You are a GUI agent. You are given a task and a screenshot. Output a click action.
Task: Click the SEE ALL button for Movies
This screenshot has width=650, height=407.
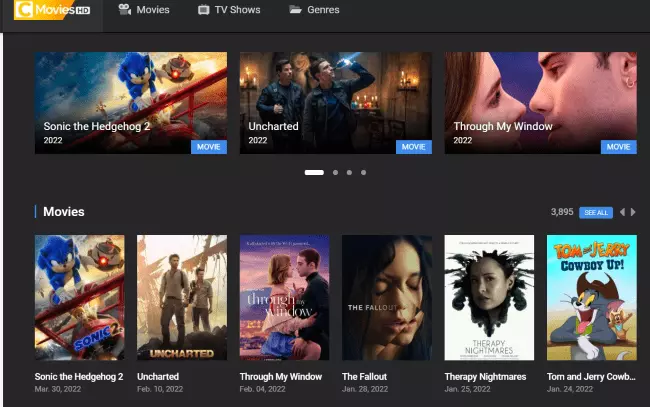(x=596, y=213)
